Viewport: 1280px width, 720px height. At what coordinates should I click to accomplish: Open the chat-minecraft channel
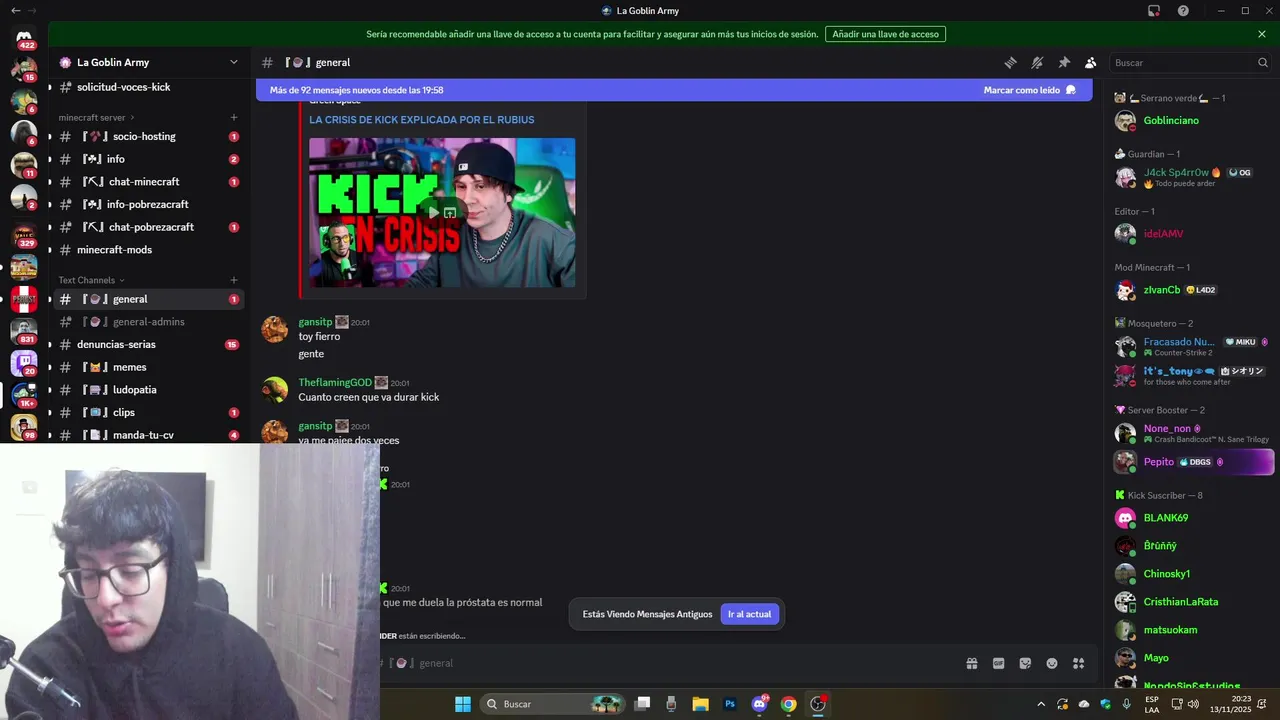[x=148, y=182]
